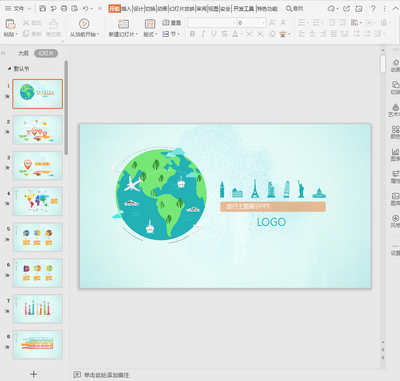Select slide 4 world map thumbnail
This screenshot has width=400, height=381.
38,201
